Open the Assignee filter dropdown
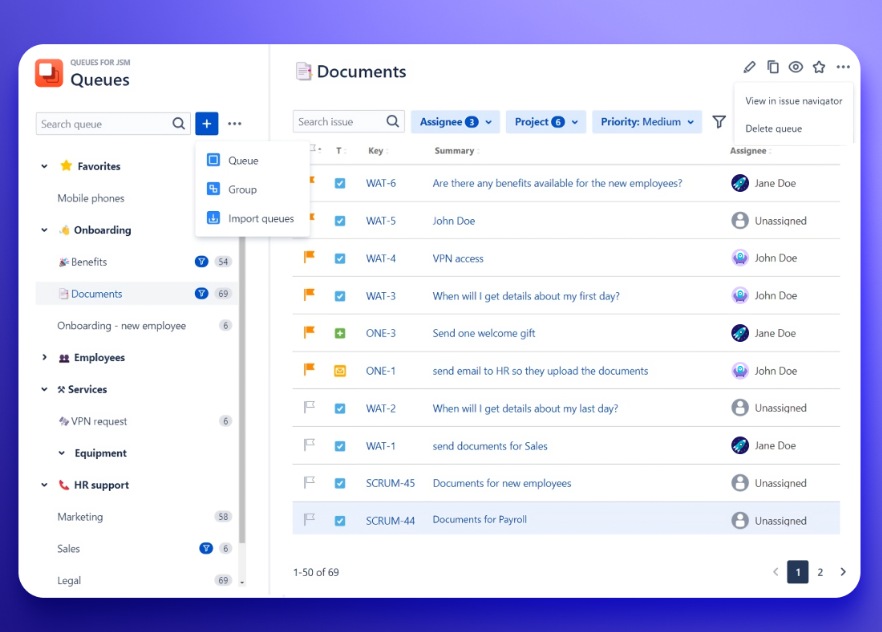This screenshot has height=632, width=882. (x=455, y=121)
